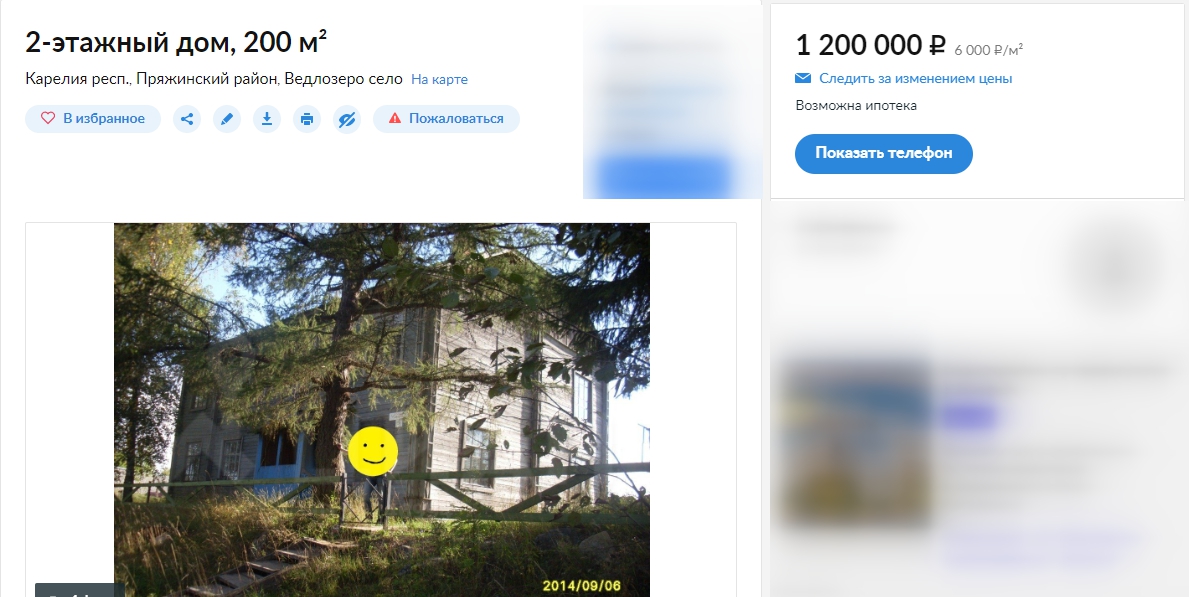Click the envelope icon beside the price-tracking link

pos(803,78)
